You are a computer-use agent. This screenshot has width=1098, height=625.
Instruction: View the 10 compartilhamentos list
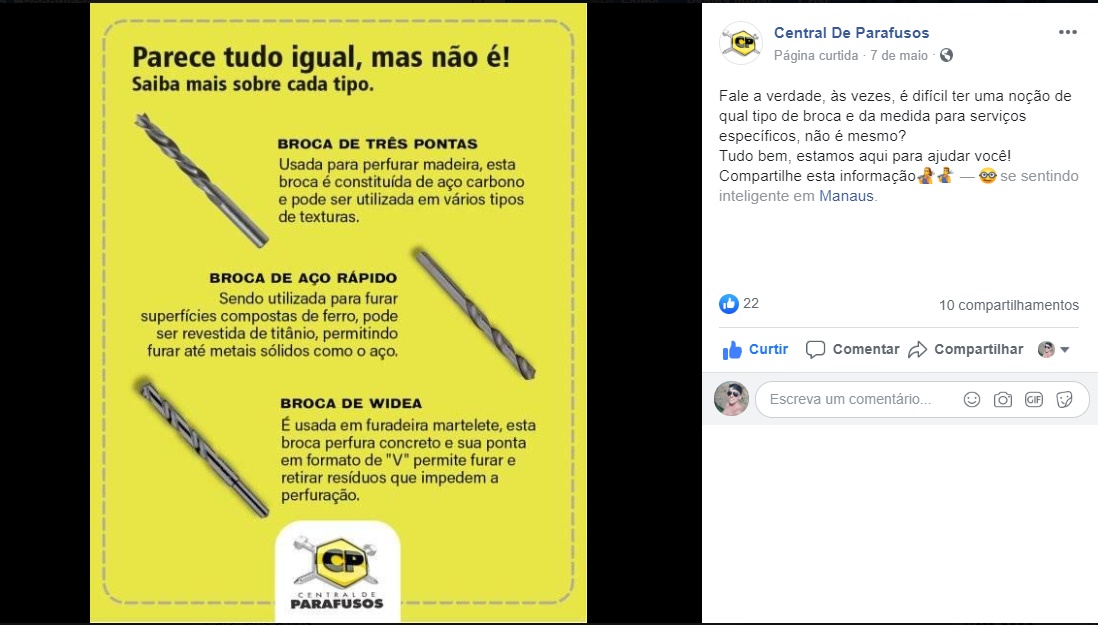(x=1008, y=305)
